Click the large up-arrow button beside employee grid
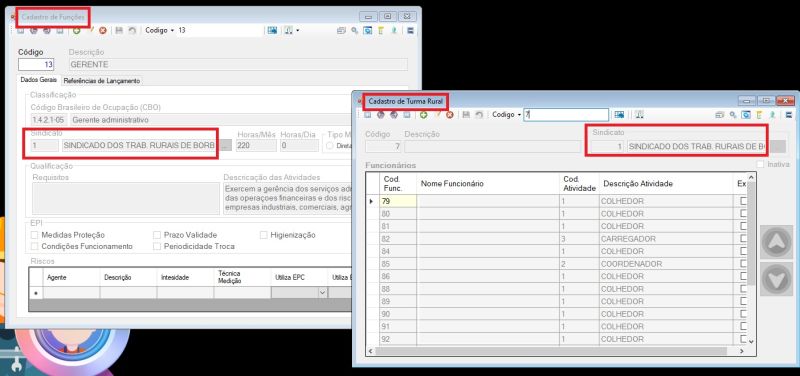This screenshot has height=376, width=800. point(776,242)
